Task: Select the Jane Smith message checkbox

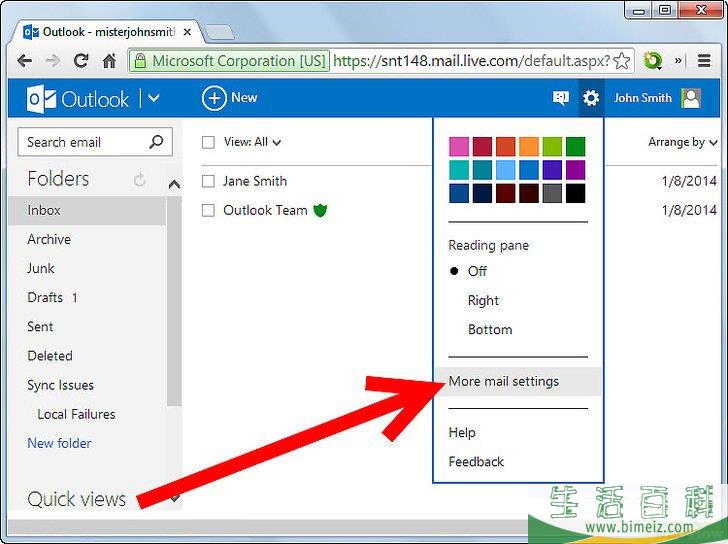Action: pyautogui.click(x=208, y=181)
